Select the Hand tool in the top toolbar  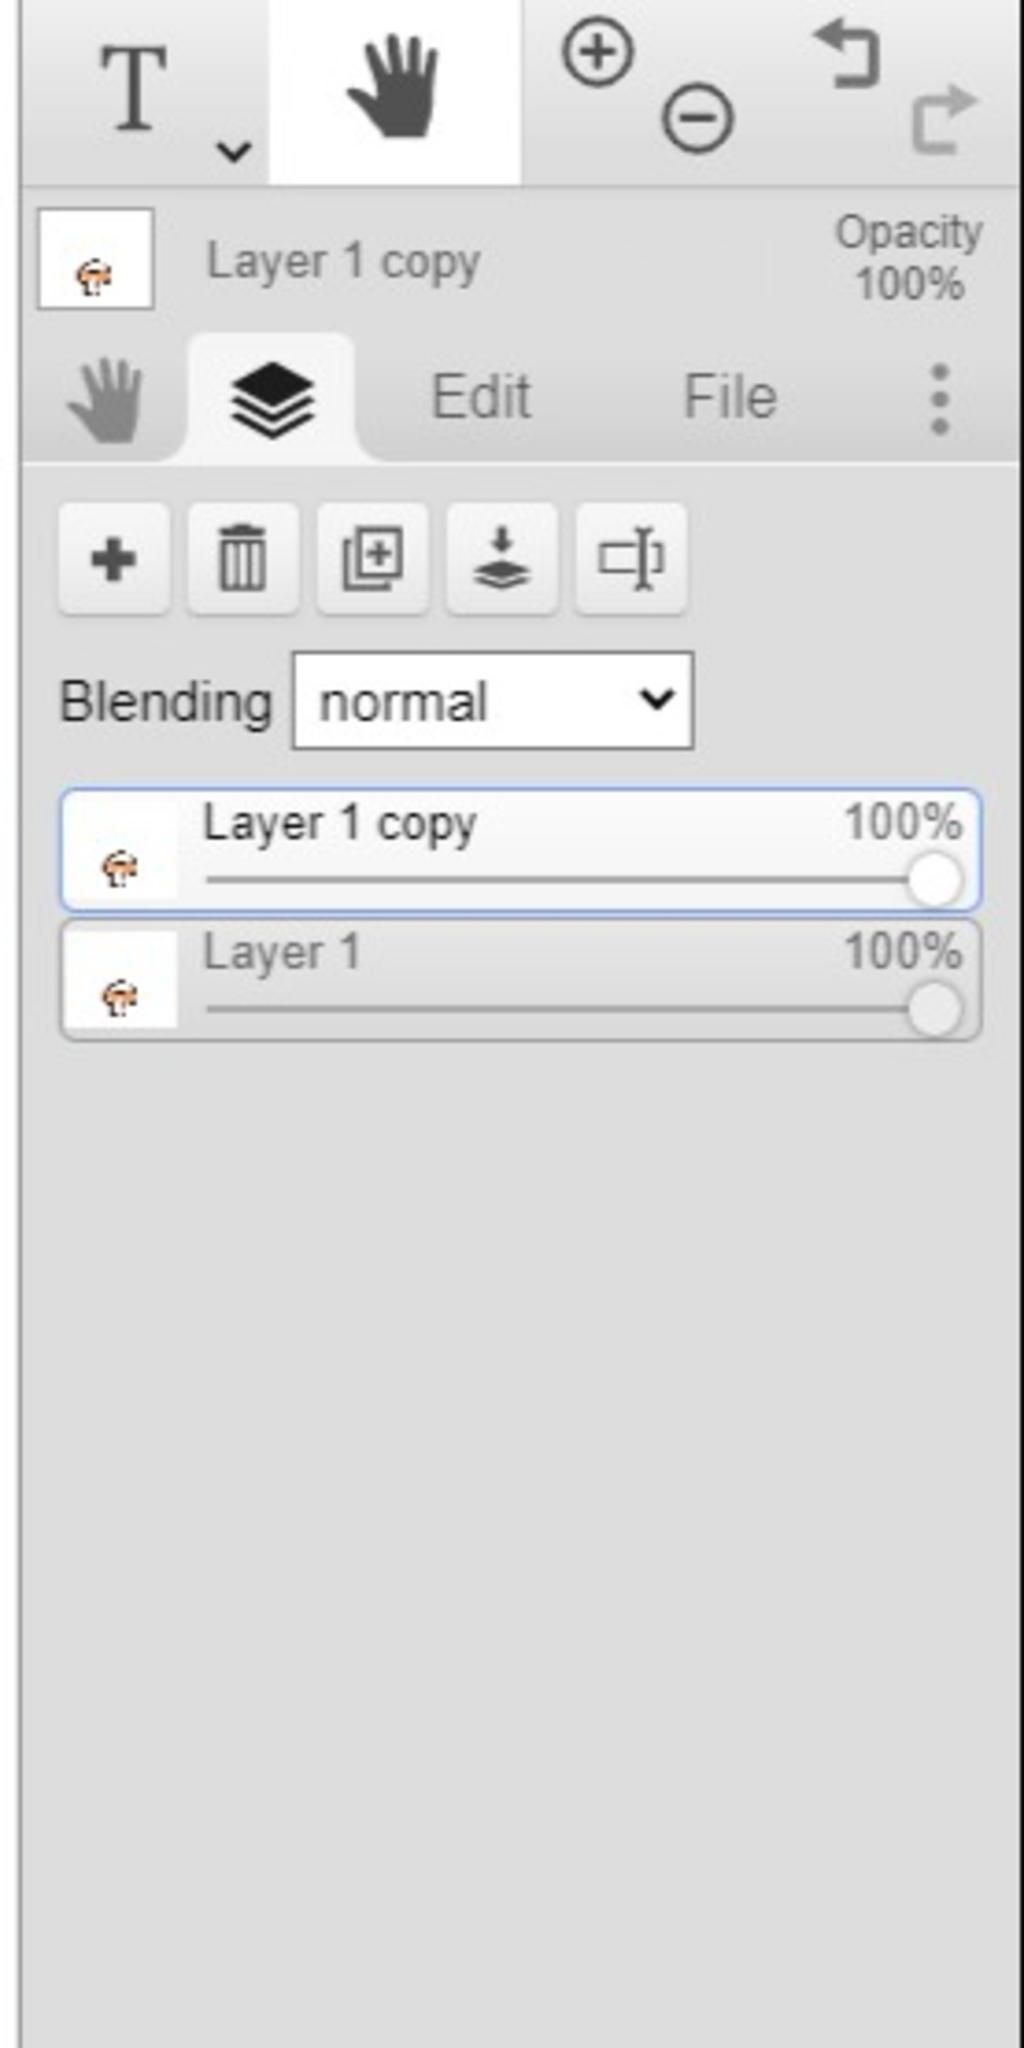click(x=394, y=88)
